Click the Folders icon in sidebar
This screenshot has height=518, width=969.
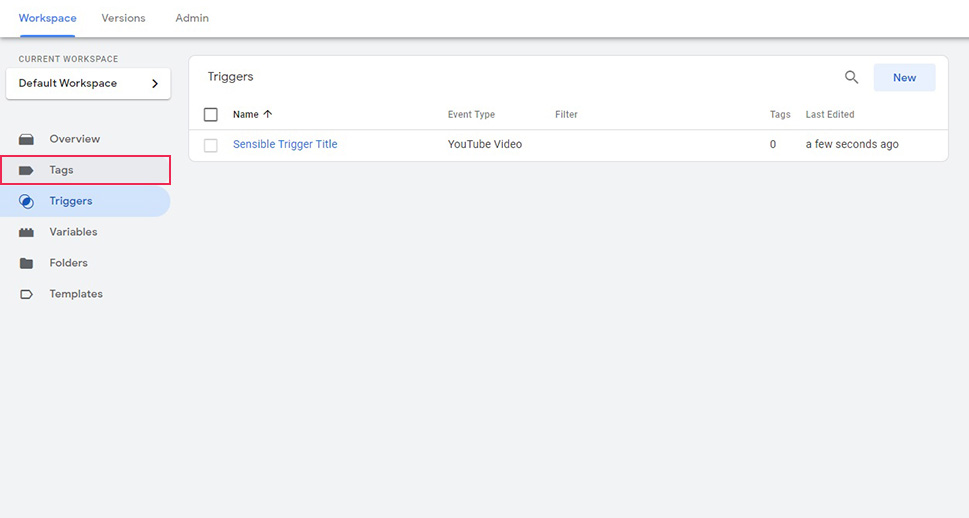[x=26, y=263]
